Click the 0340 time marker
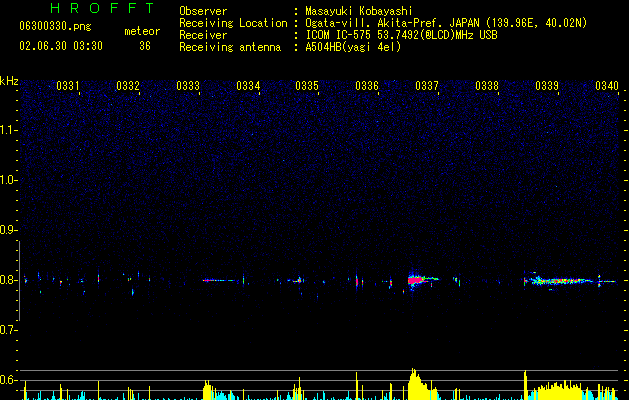Screen dimensions: 629x400 (x=607, y=86)
